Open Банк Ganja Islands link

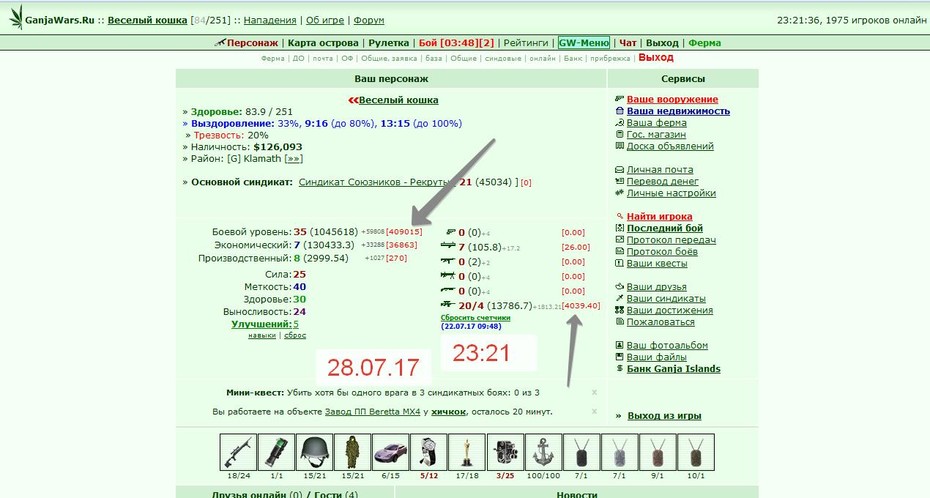click(673, 369)
